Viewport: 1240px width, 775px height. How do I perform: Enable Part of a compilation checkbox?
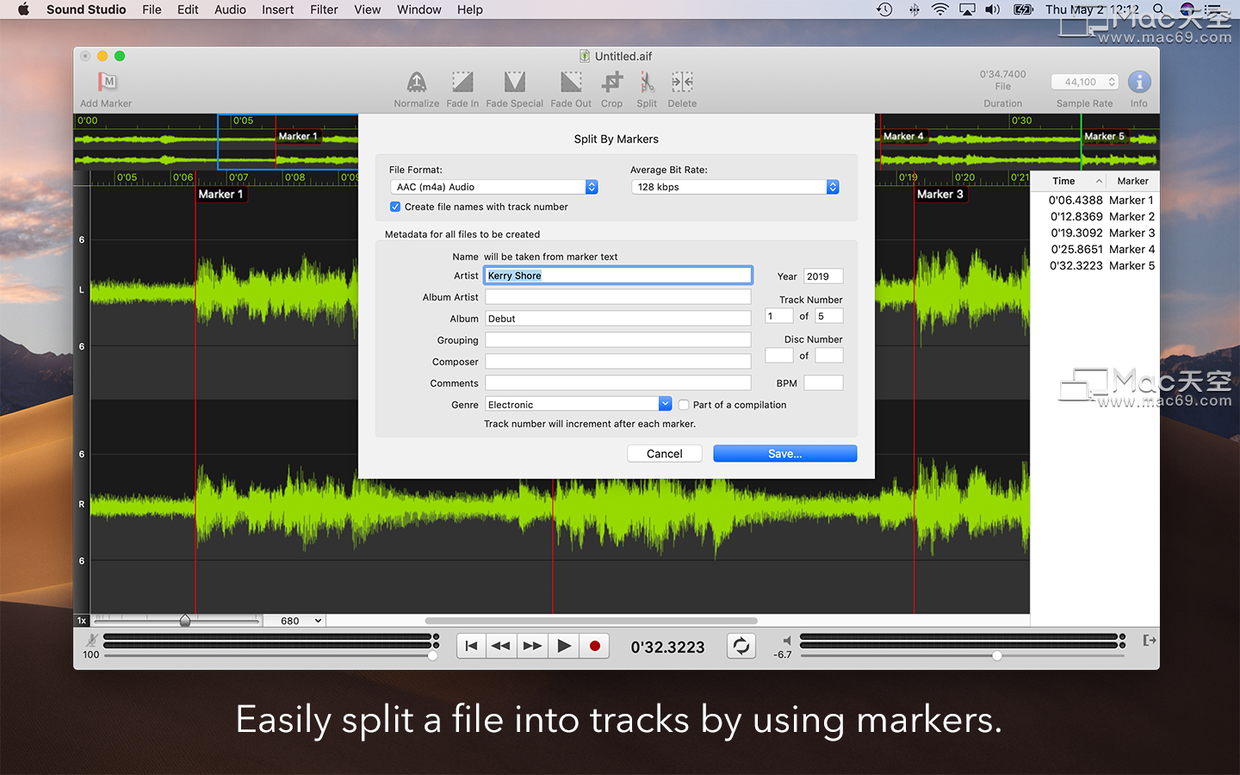[684, 405]
